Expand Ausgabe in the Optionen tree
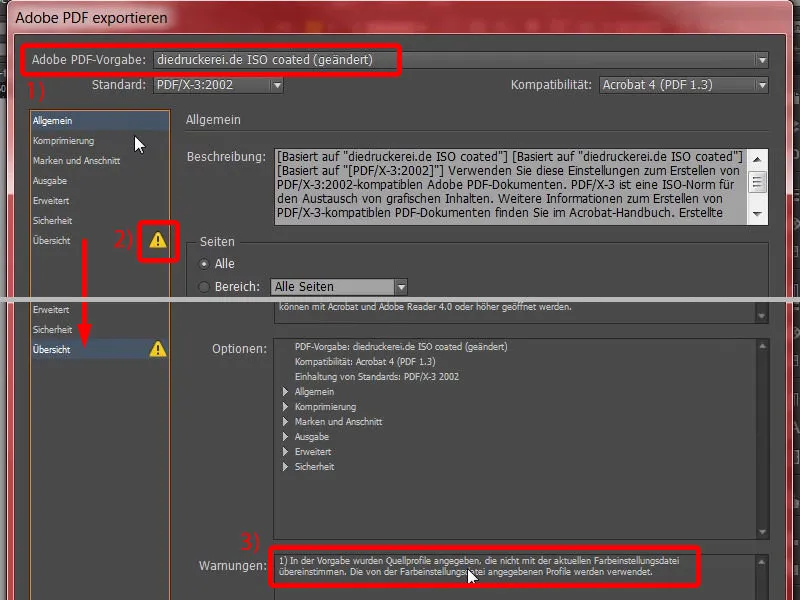Image resolution: width=800 pixels, height=600 pixels. [285, 437]
